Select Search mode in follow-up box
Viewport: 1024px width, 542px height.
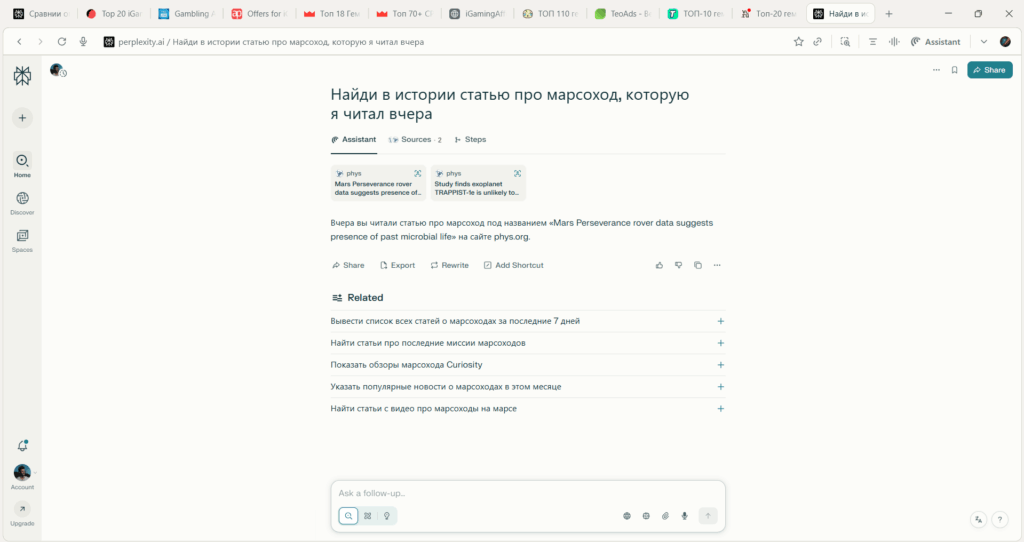pyautogui.click(x=348, y=516)
